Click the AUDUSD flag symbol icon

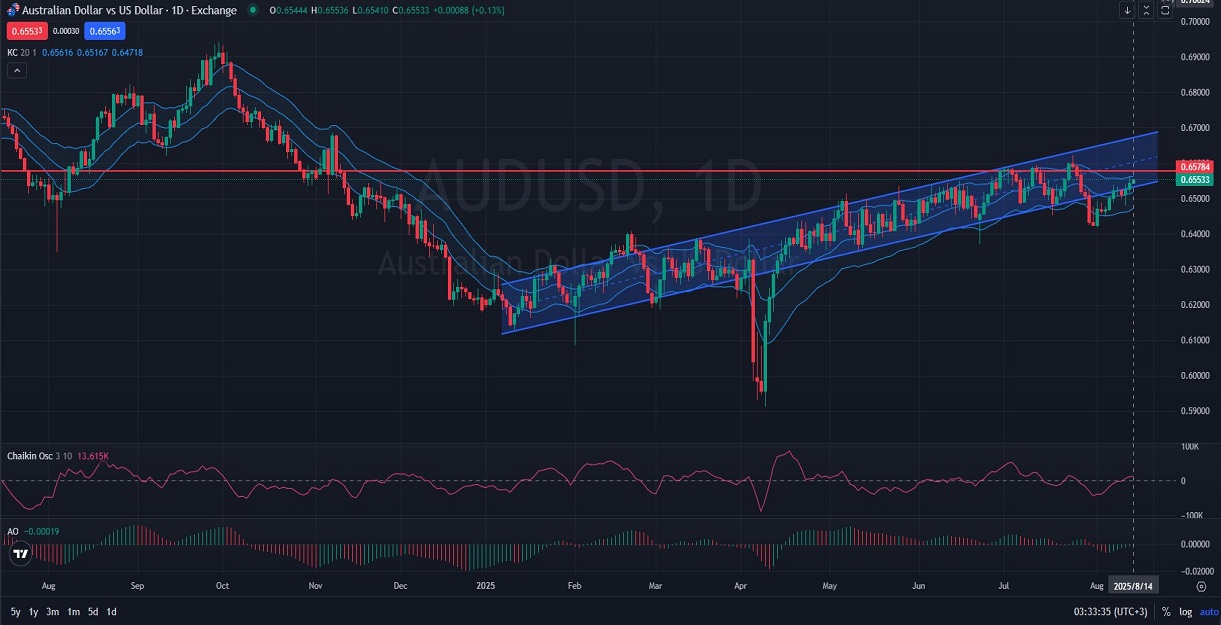(12, 10)
